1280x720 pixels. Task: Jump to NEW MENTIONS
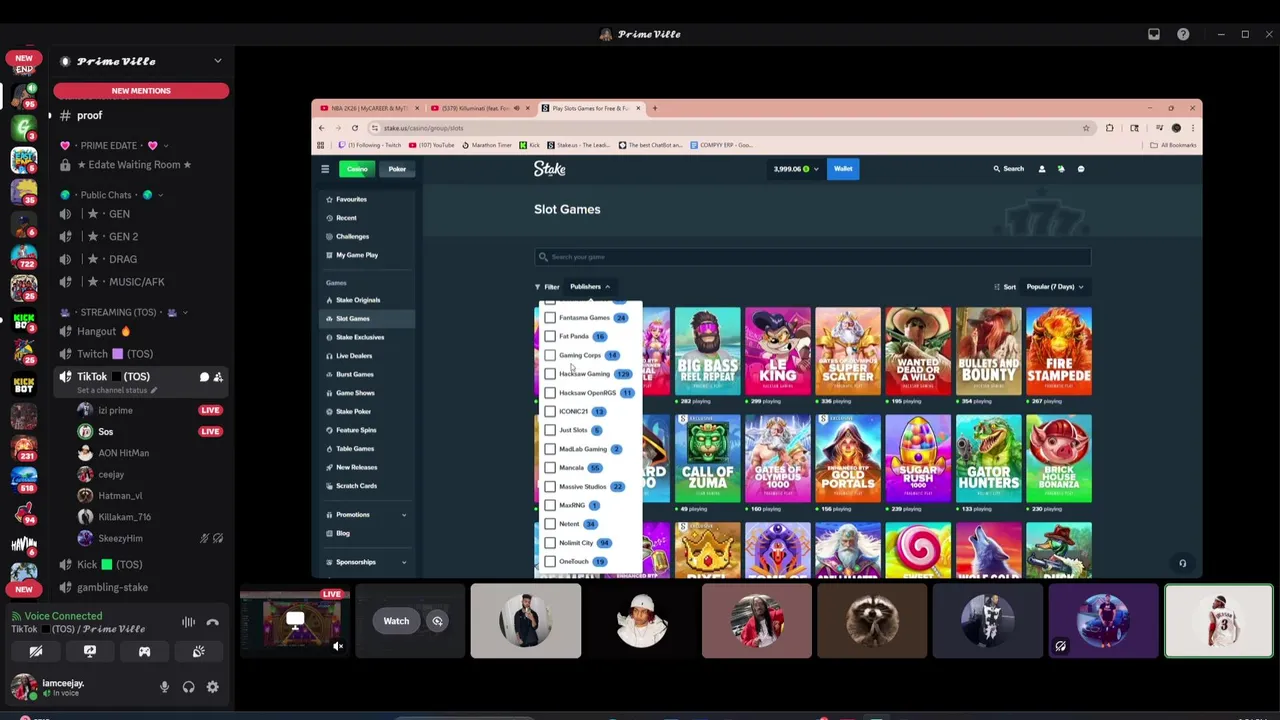[141, 91]
